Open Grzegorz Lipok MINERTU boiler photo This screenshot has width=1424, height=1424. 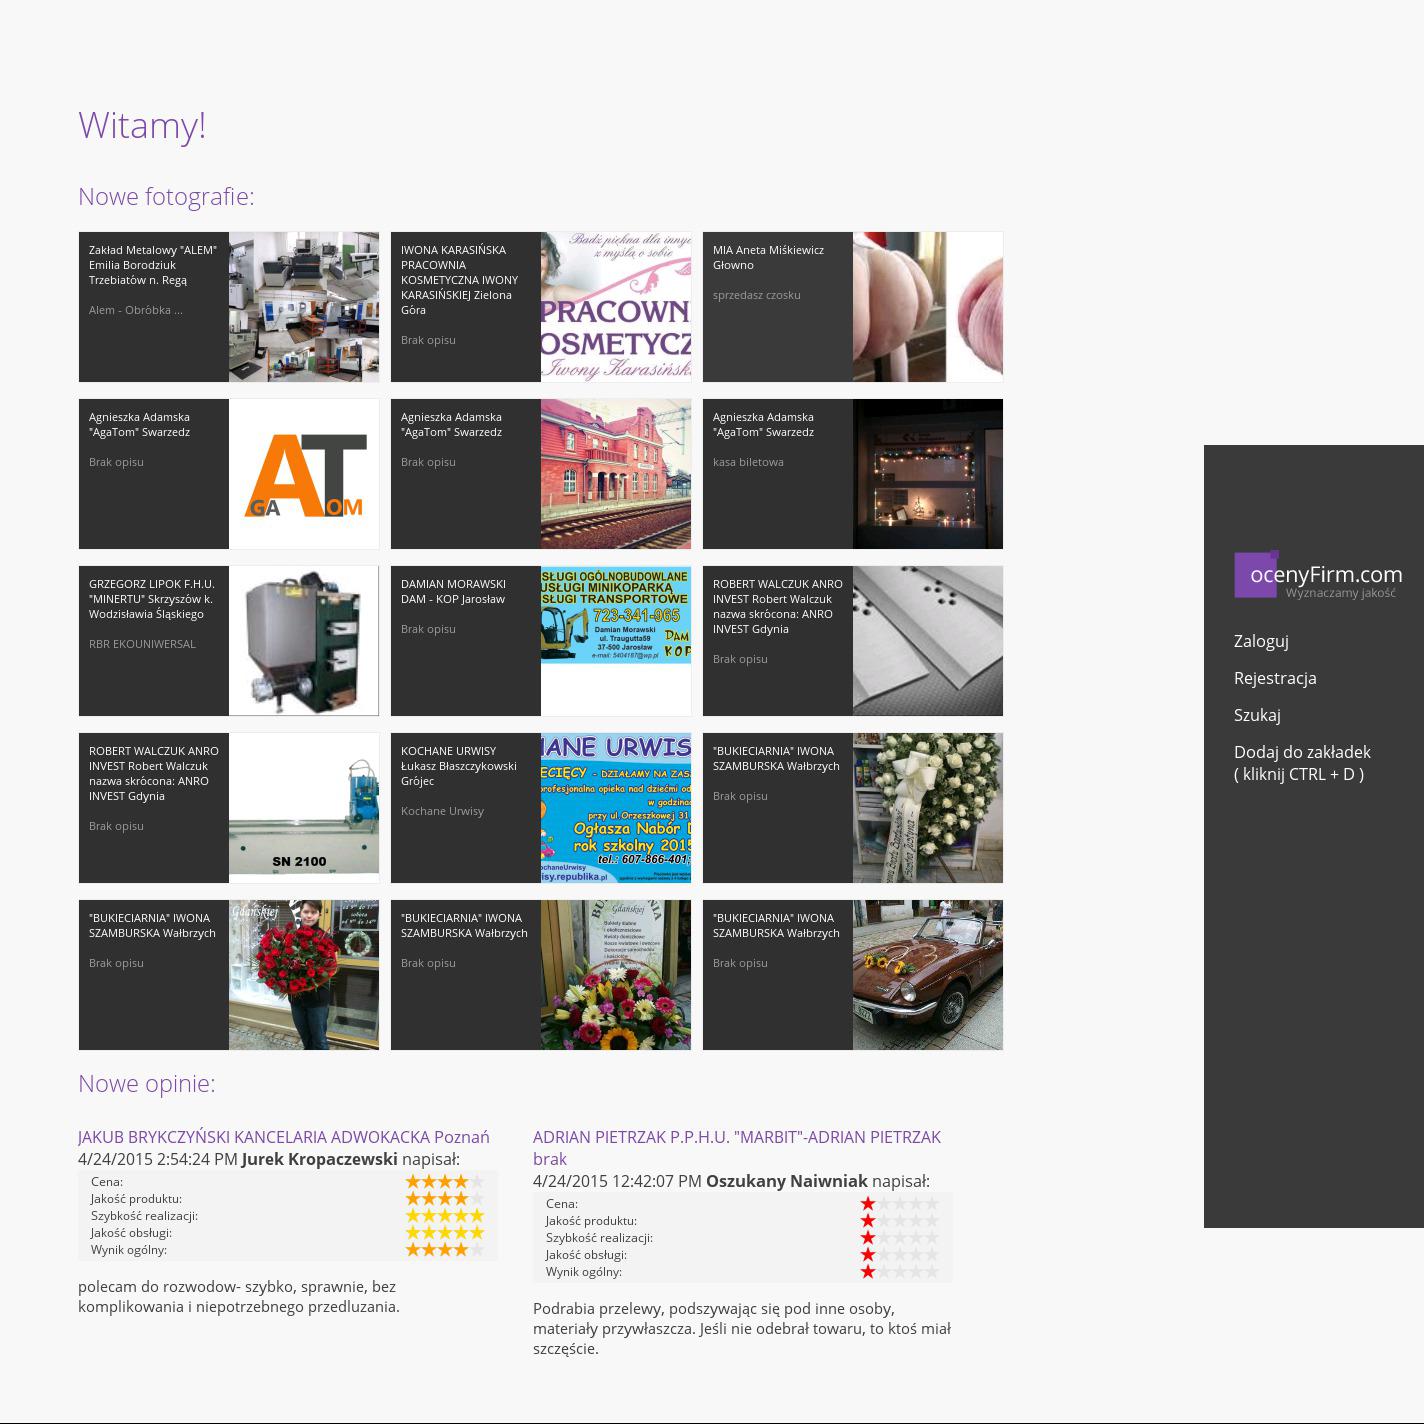[x=304, y=641]
